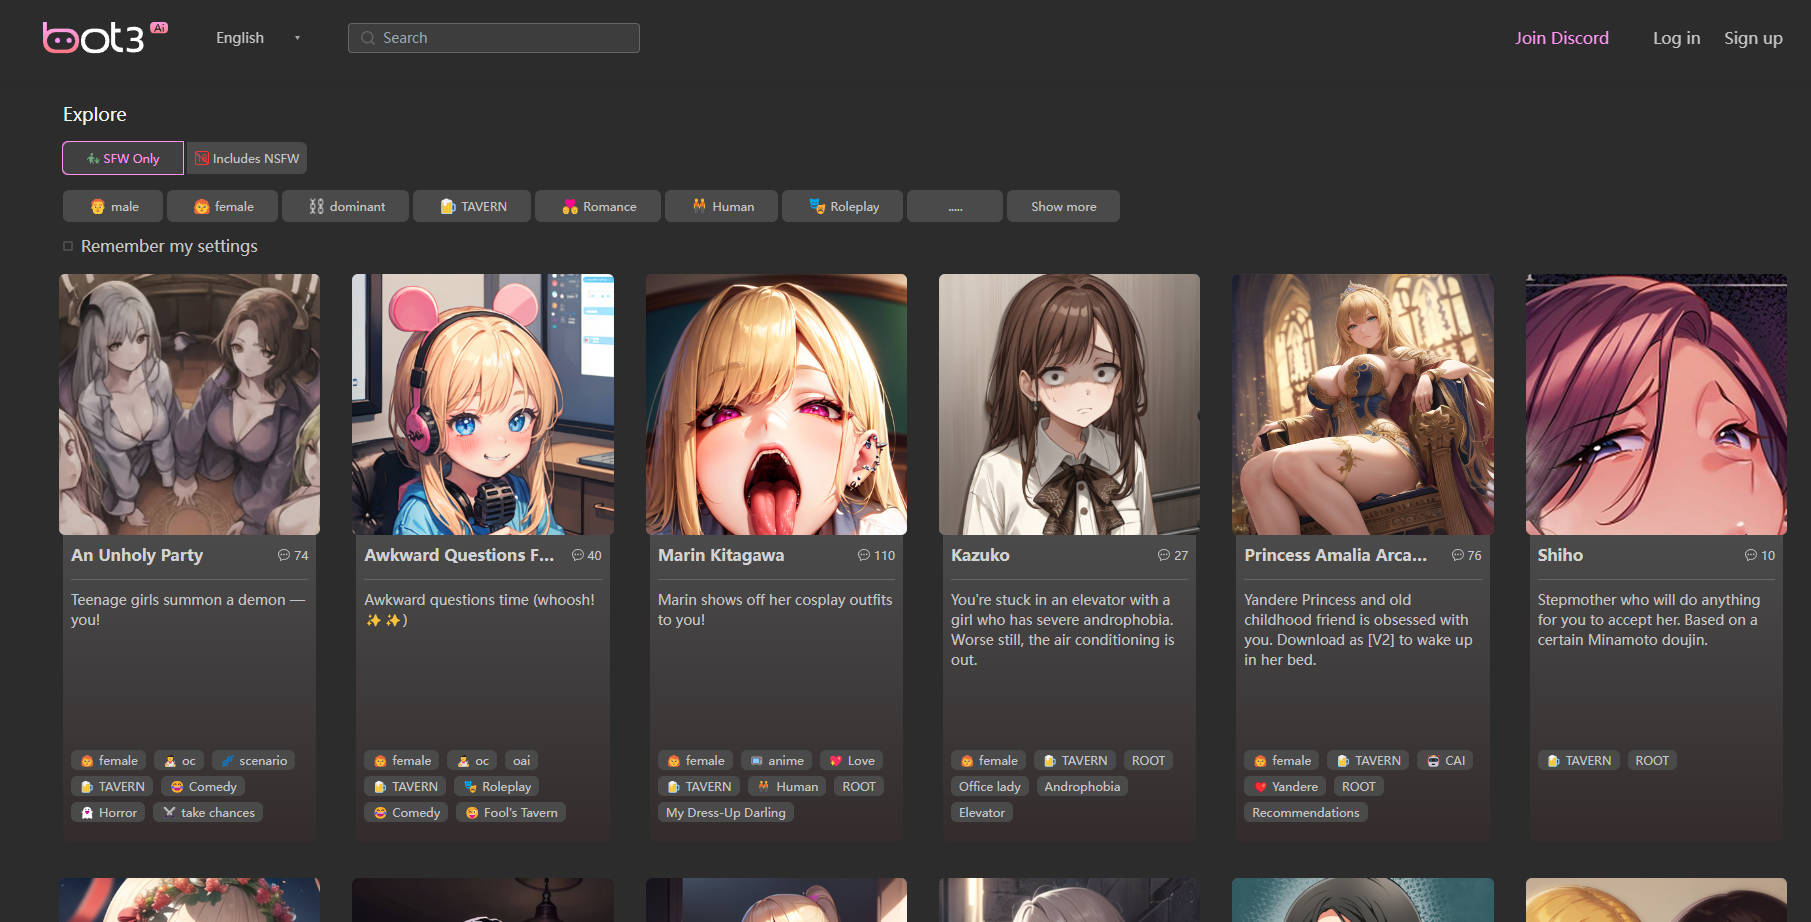This screenshot has height=922, width=1811.
Task: Click the Fool's Tavern tag
Action: [x=511, y=813]
